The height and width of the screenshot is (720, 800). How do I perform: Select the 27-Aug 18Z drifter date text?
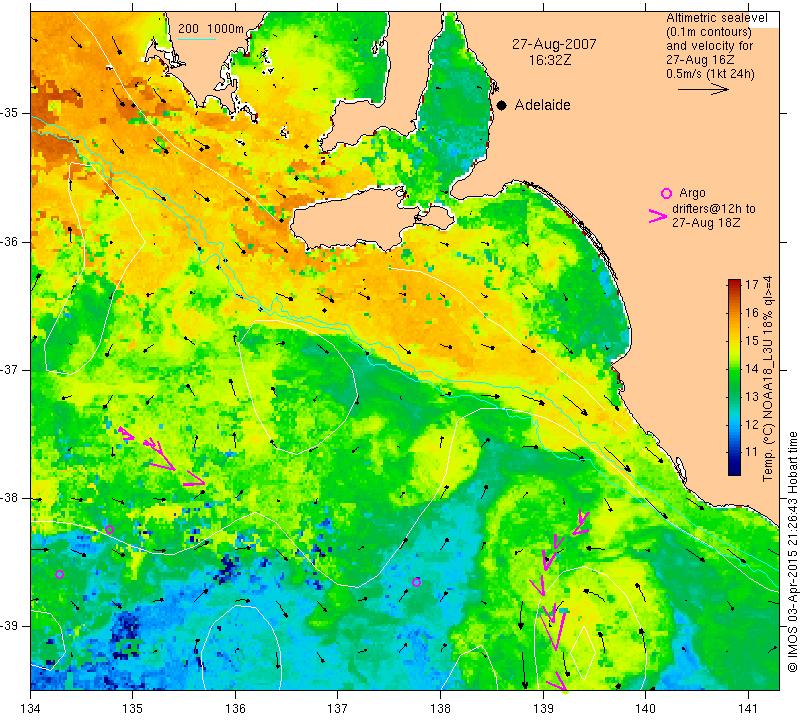[706, 222]
